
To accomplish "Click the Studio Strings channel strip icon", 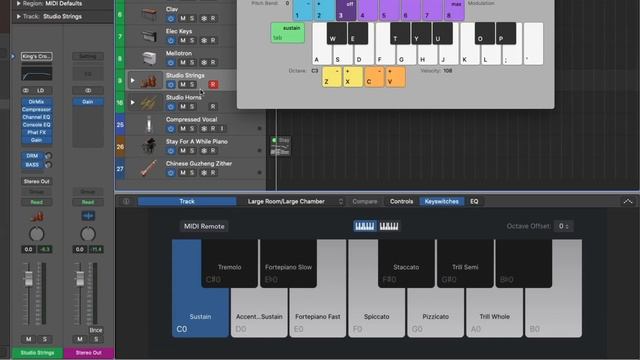I will click(x=37, y=216).
